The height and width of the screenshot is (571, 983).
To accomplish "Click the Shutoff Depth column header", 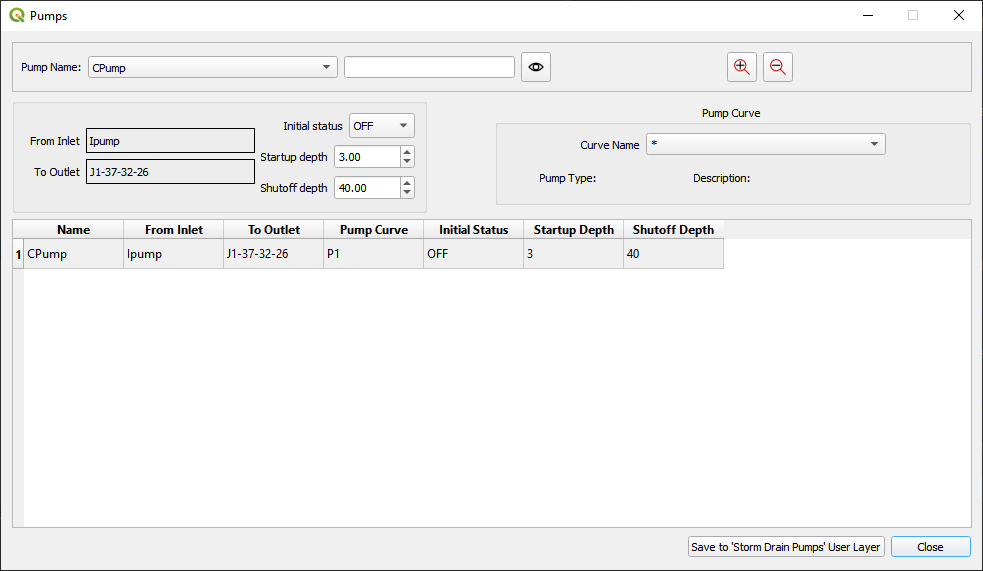I will [x=673, y=230].
